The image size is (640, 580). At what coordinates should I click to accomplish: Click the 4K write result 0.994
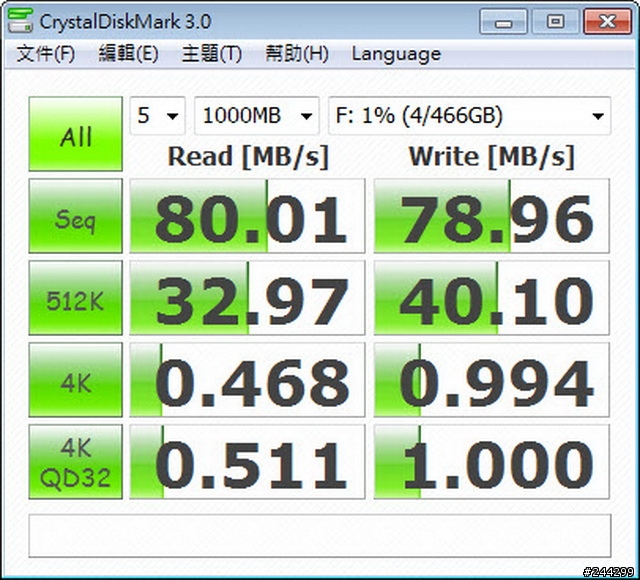(491, 380)
